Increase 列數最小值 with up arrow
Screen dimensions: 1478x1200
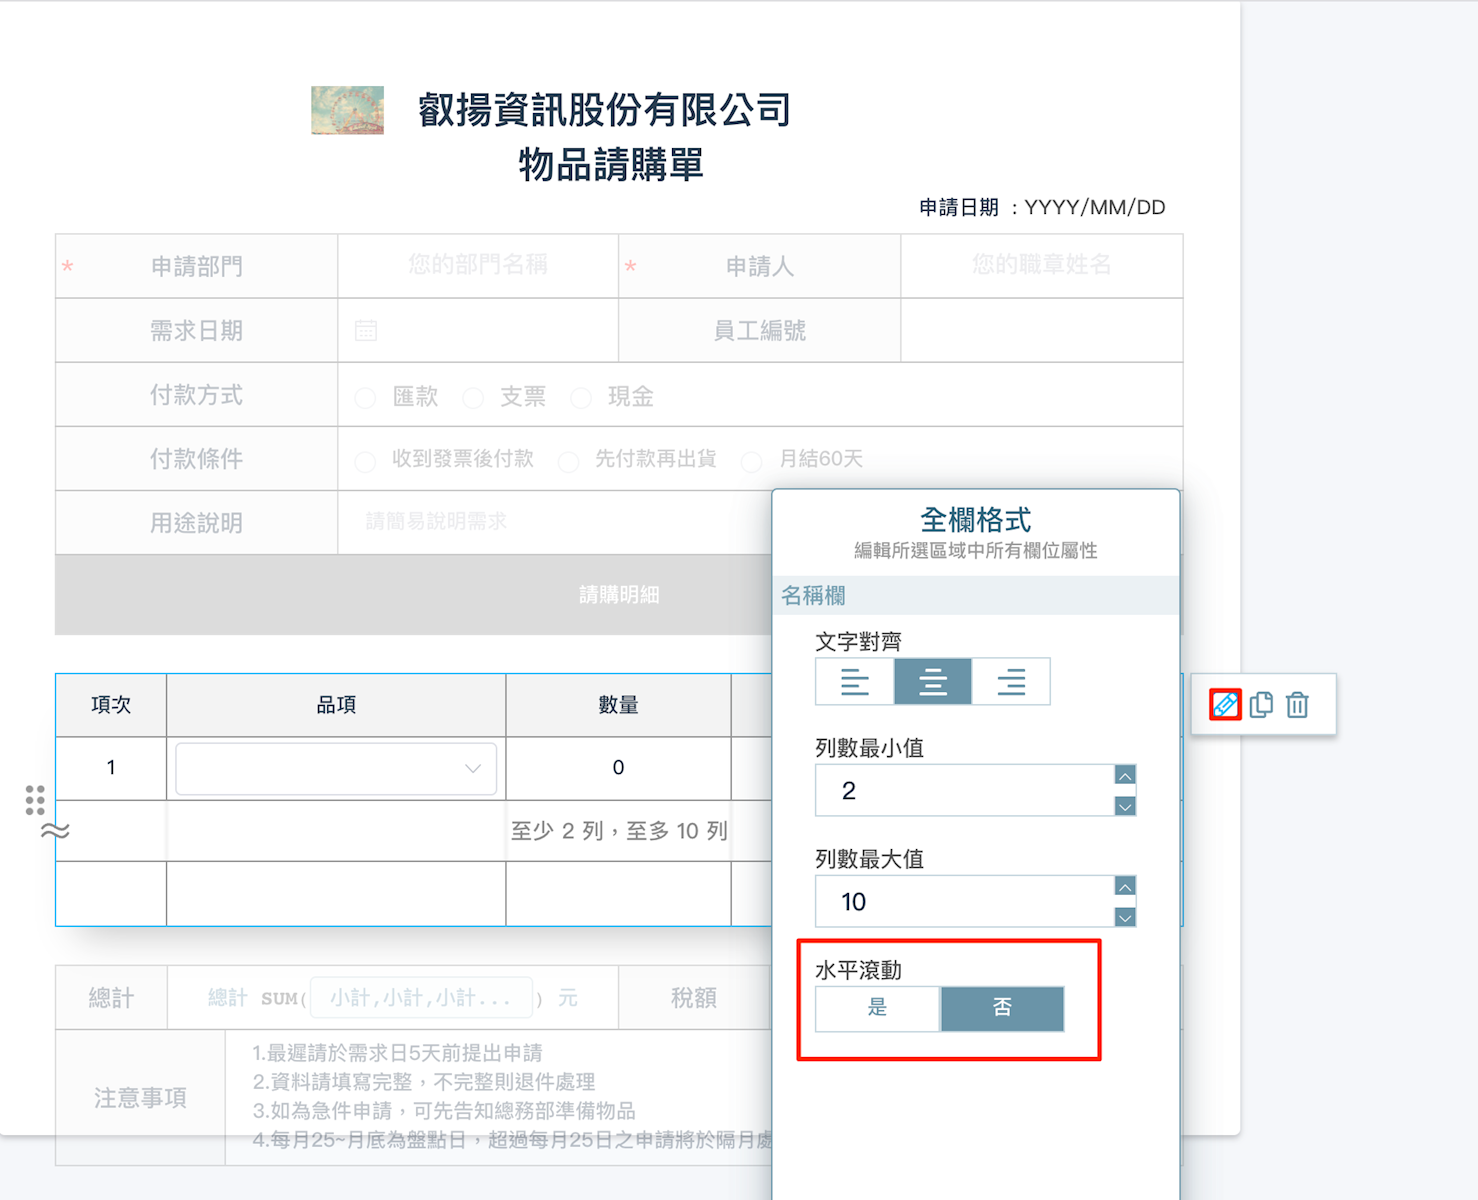pyautogui.click(x=1125, y=776)
